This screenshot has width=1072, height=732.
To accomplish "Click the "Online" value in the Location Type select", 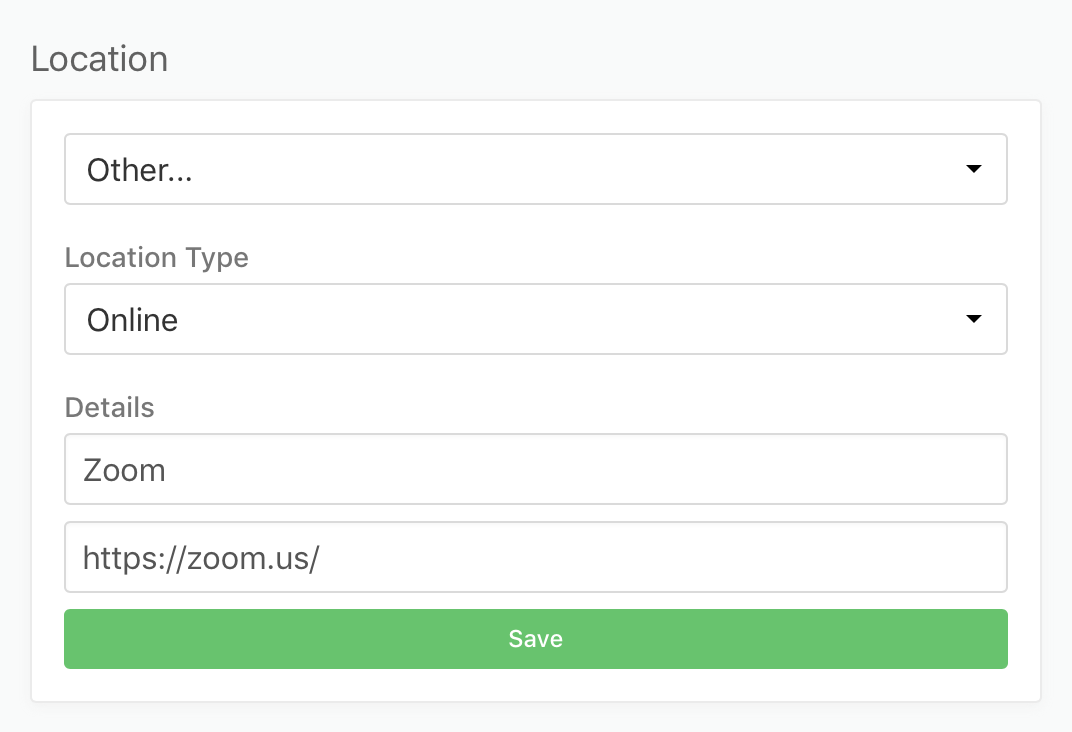I will click(x=132, y=320).
